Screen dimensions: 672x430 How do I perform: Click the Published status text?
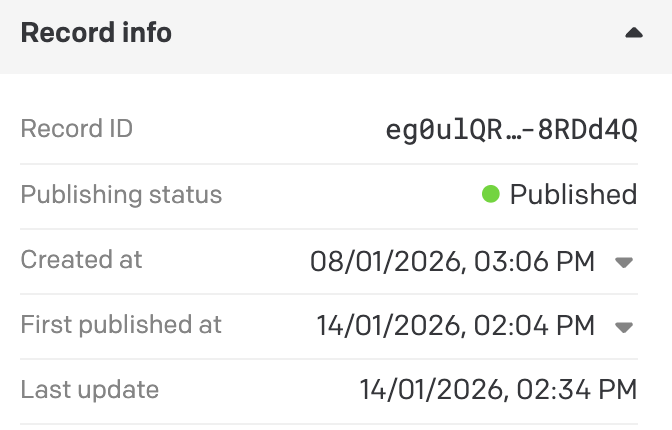pyautogui.click(x=573, y=194)
